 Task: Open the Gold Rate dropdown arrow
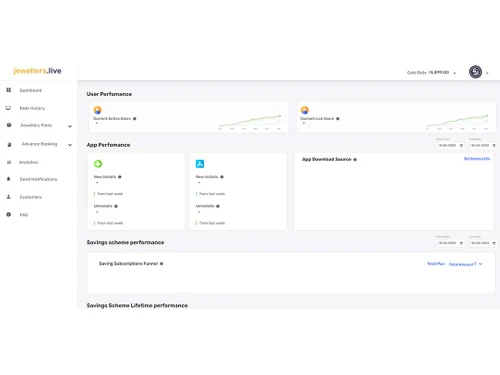(455, 73)
